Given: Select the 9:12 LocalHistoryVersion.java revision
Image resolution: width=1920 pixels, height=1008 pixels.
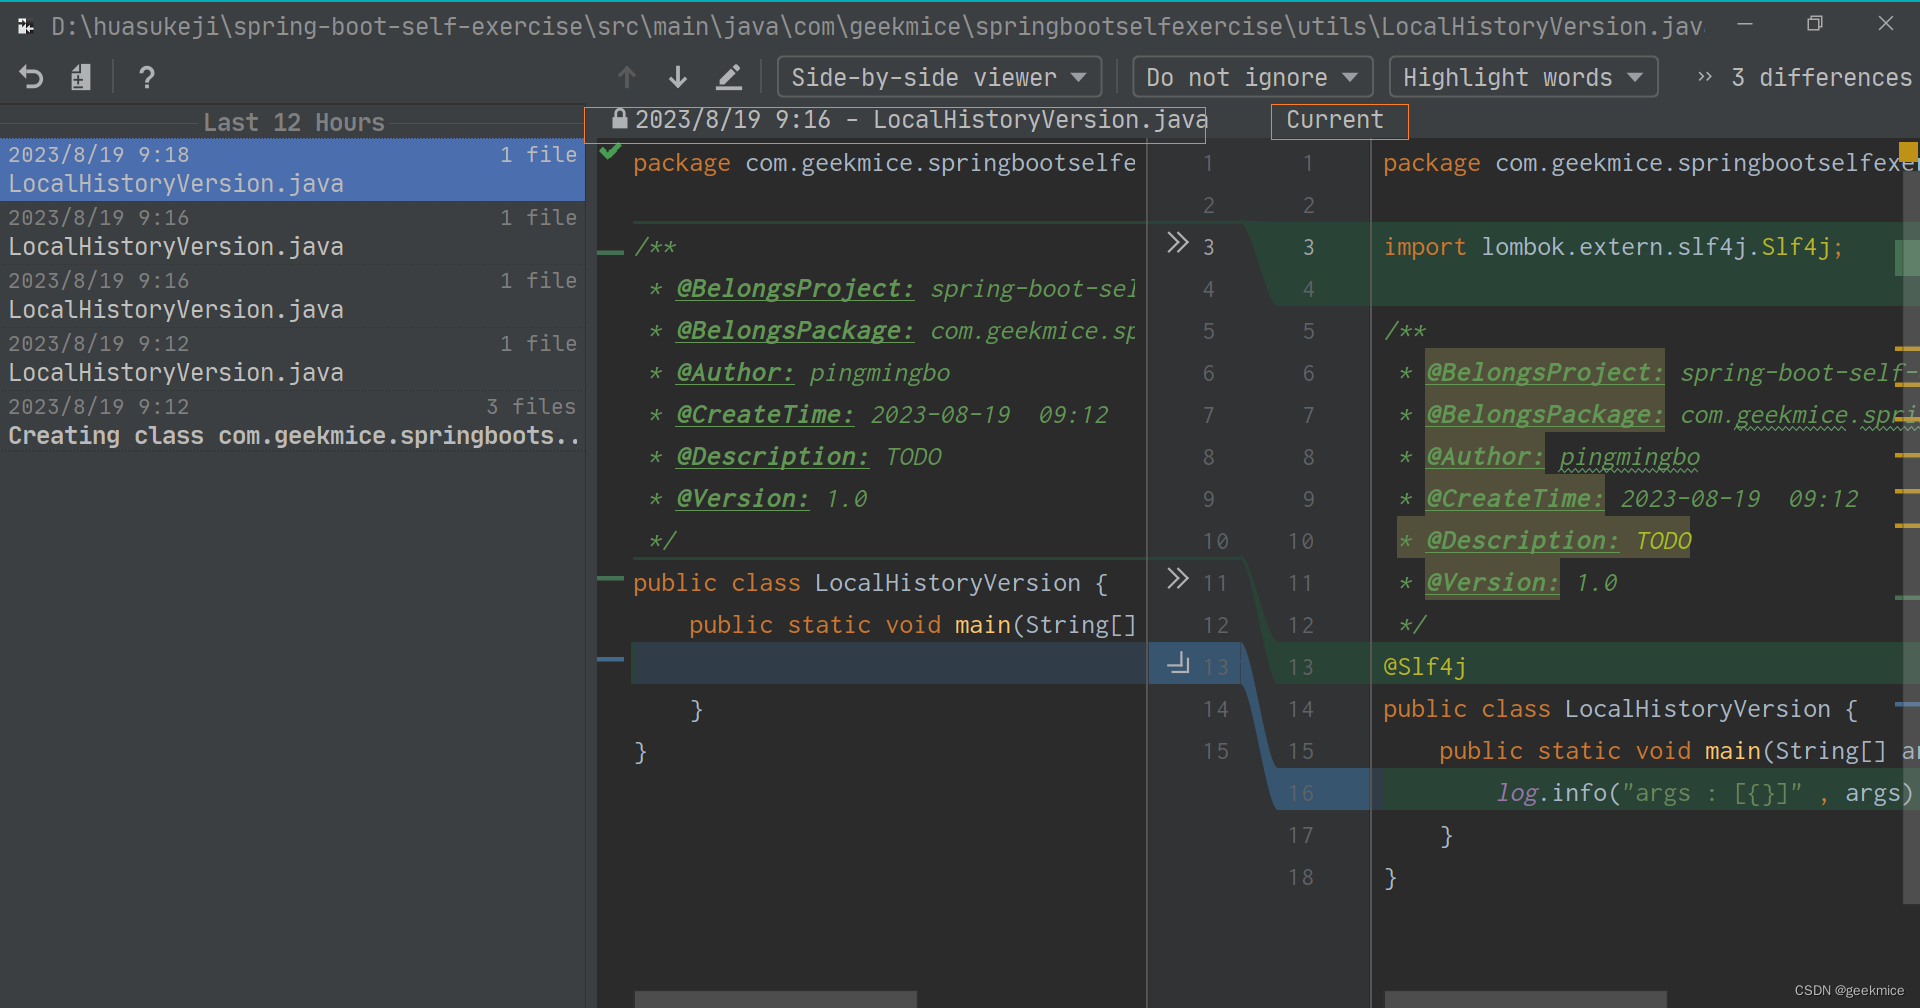Looking at the screenshot, I should pyautogui.click(x=292, y=358).
